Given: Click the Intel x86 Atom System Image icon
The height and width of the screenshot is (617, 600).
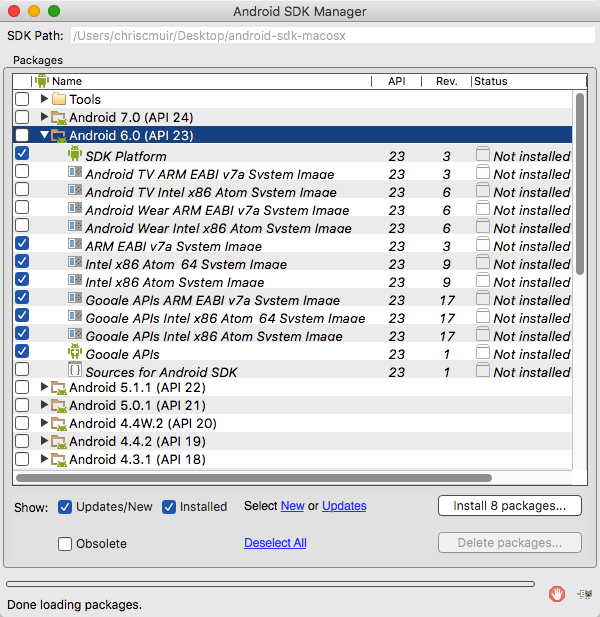Looking at the screenshot, I should coord(75,280).
